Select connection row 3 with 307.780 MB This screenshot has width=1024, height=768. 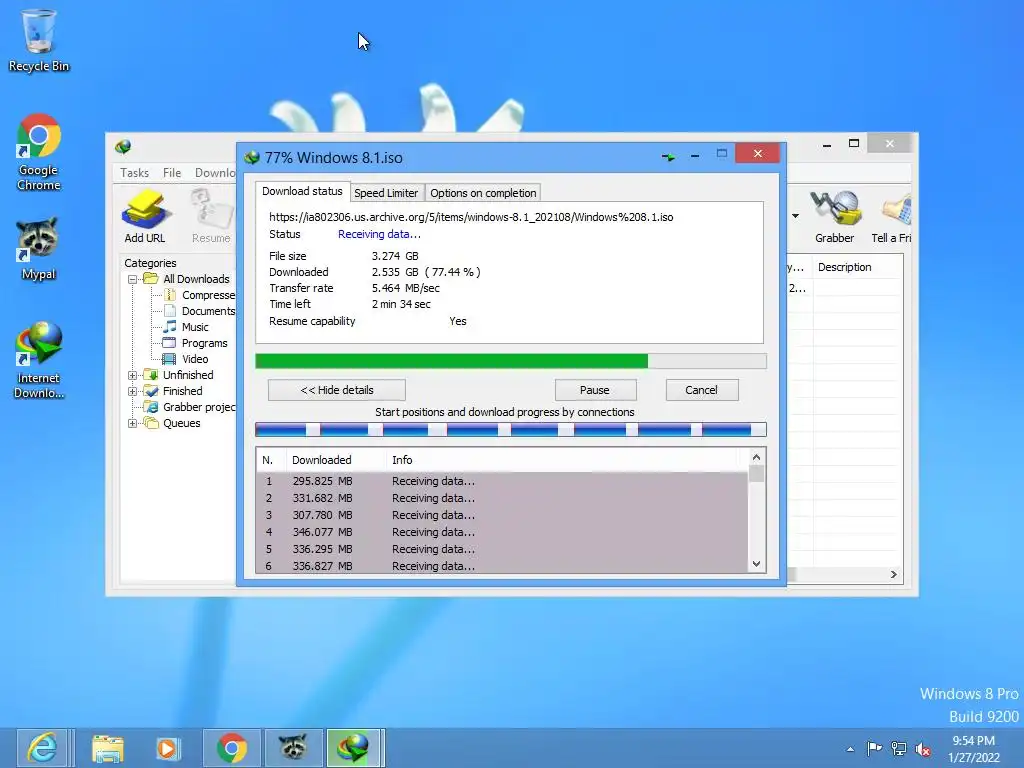click(x=502, y=515)
